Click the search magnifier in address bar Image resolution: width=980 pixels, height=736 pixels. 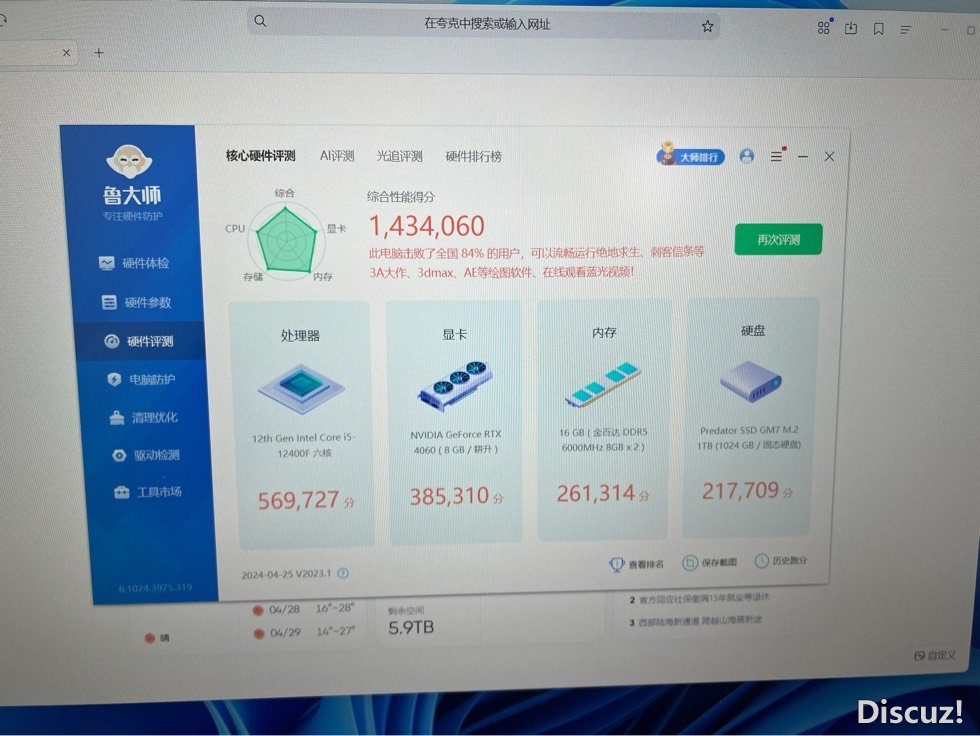[261, 21]
